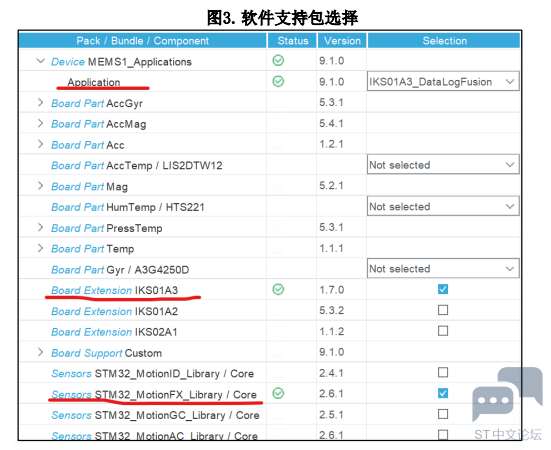551x450 pixels.
Task: Expand the Board Part Acc row (version 1.2.1)
Action: click(40, 144)
